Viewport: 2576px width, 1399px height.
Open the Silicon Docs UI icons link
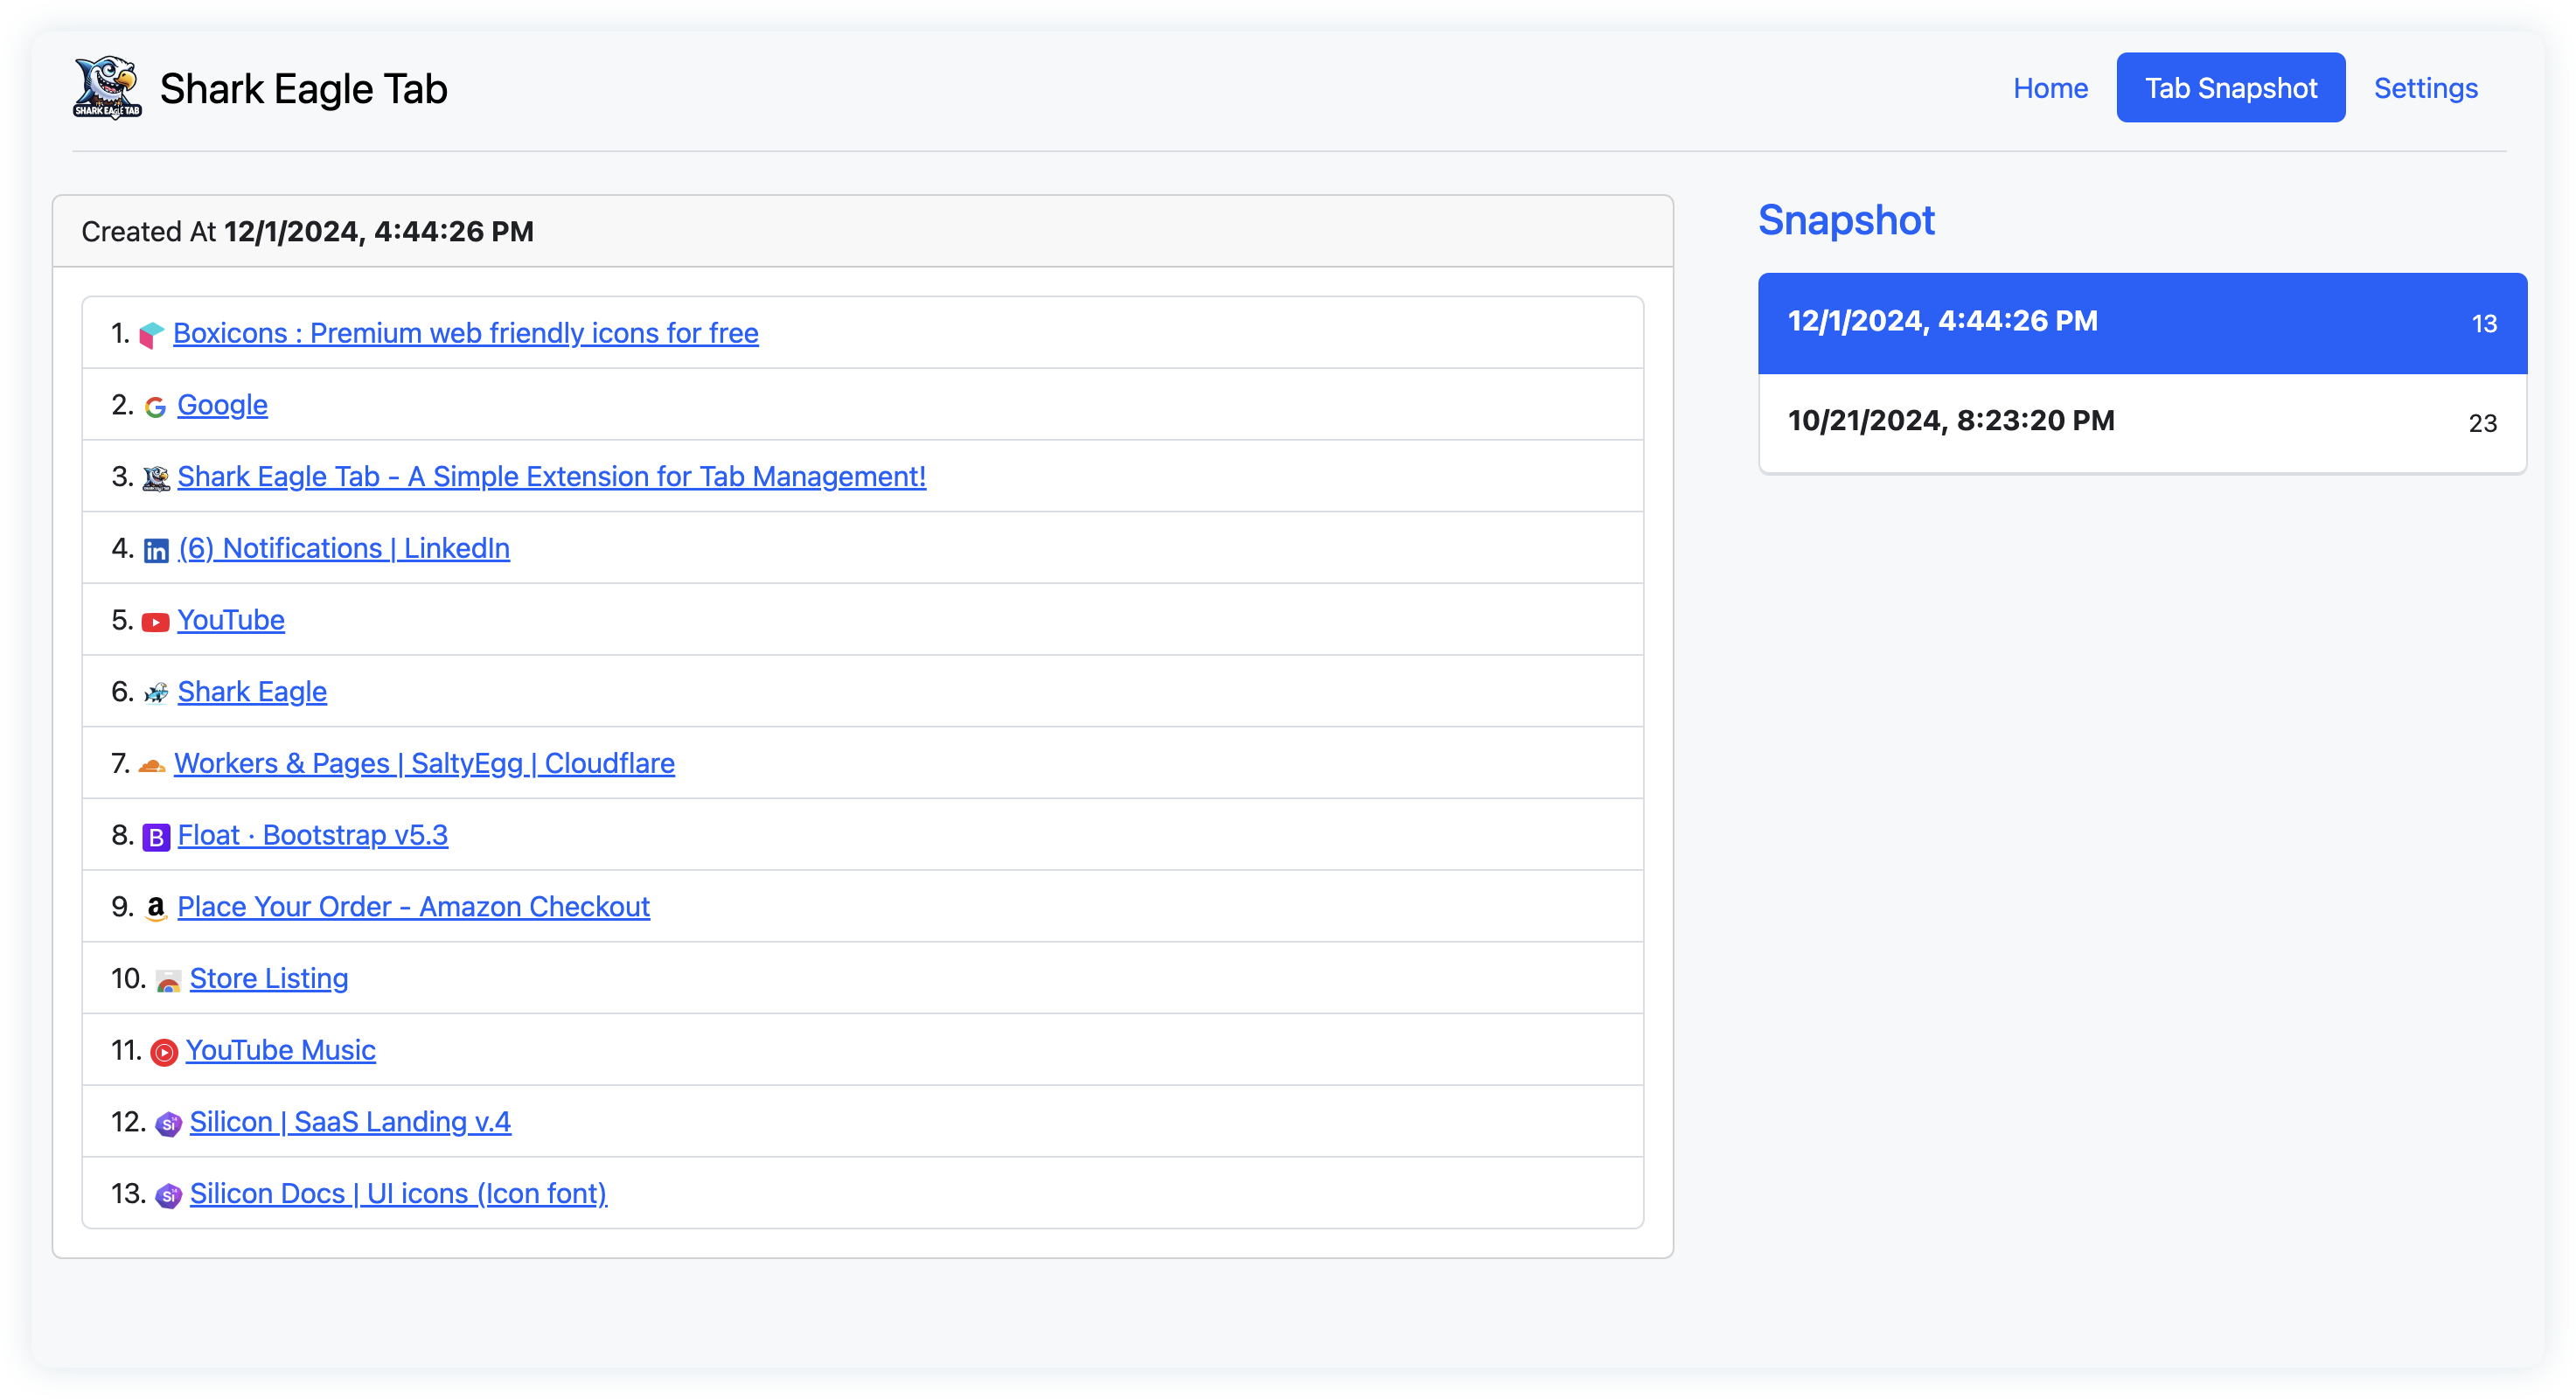(398, 1194)
